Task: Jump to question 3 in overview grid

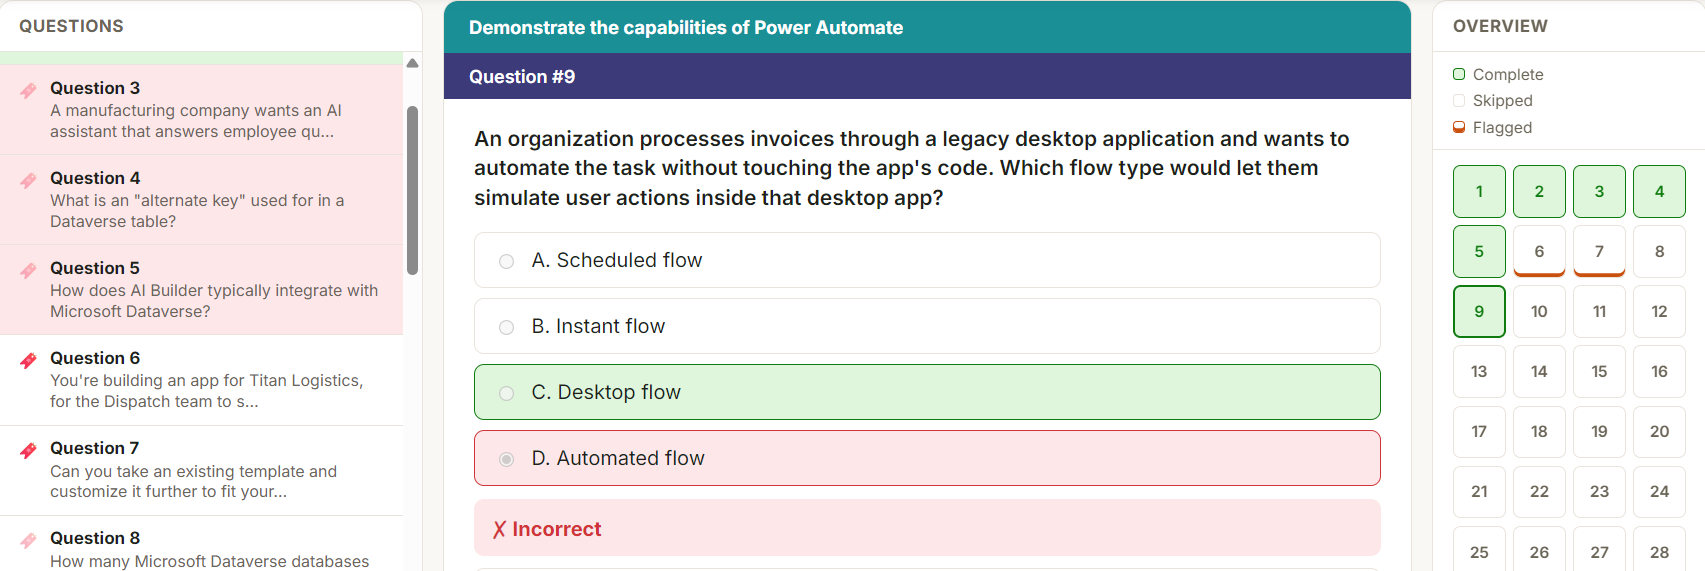Action: click(1599, 191)
